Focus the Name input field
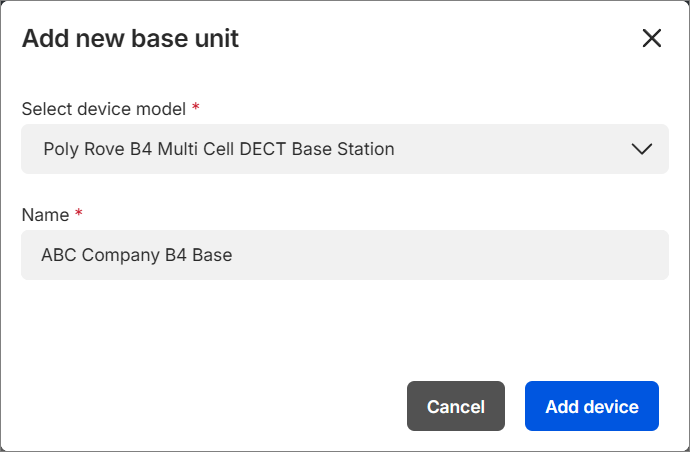This screenshot has height=452, width=690. point(344,255)
